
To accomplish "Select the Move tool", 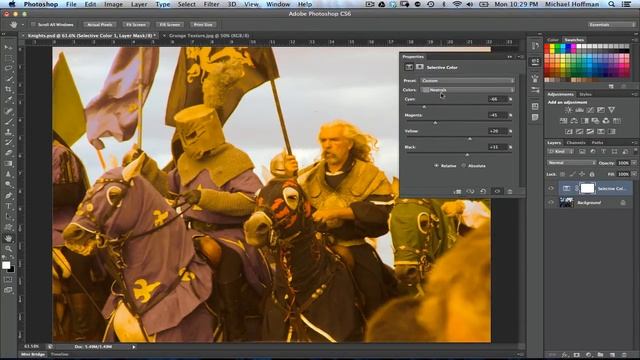I will (8, 47).
